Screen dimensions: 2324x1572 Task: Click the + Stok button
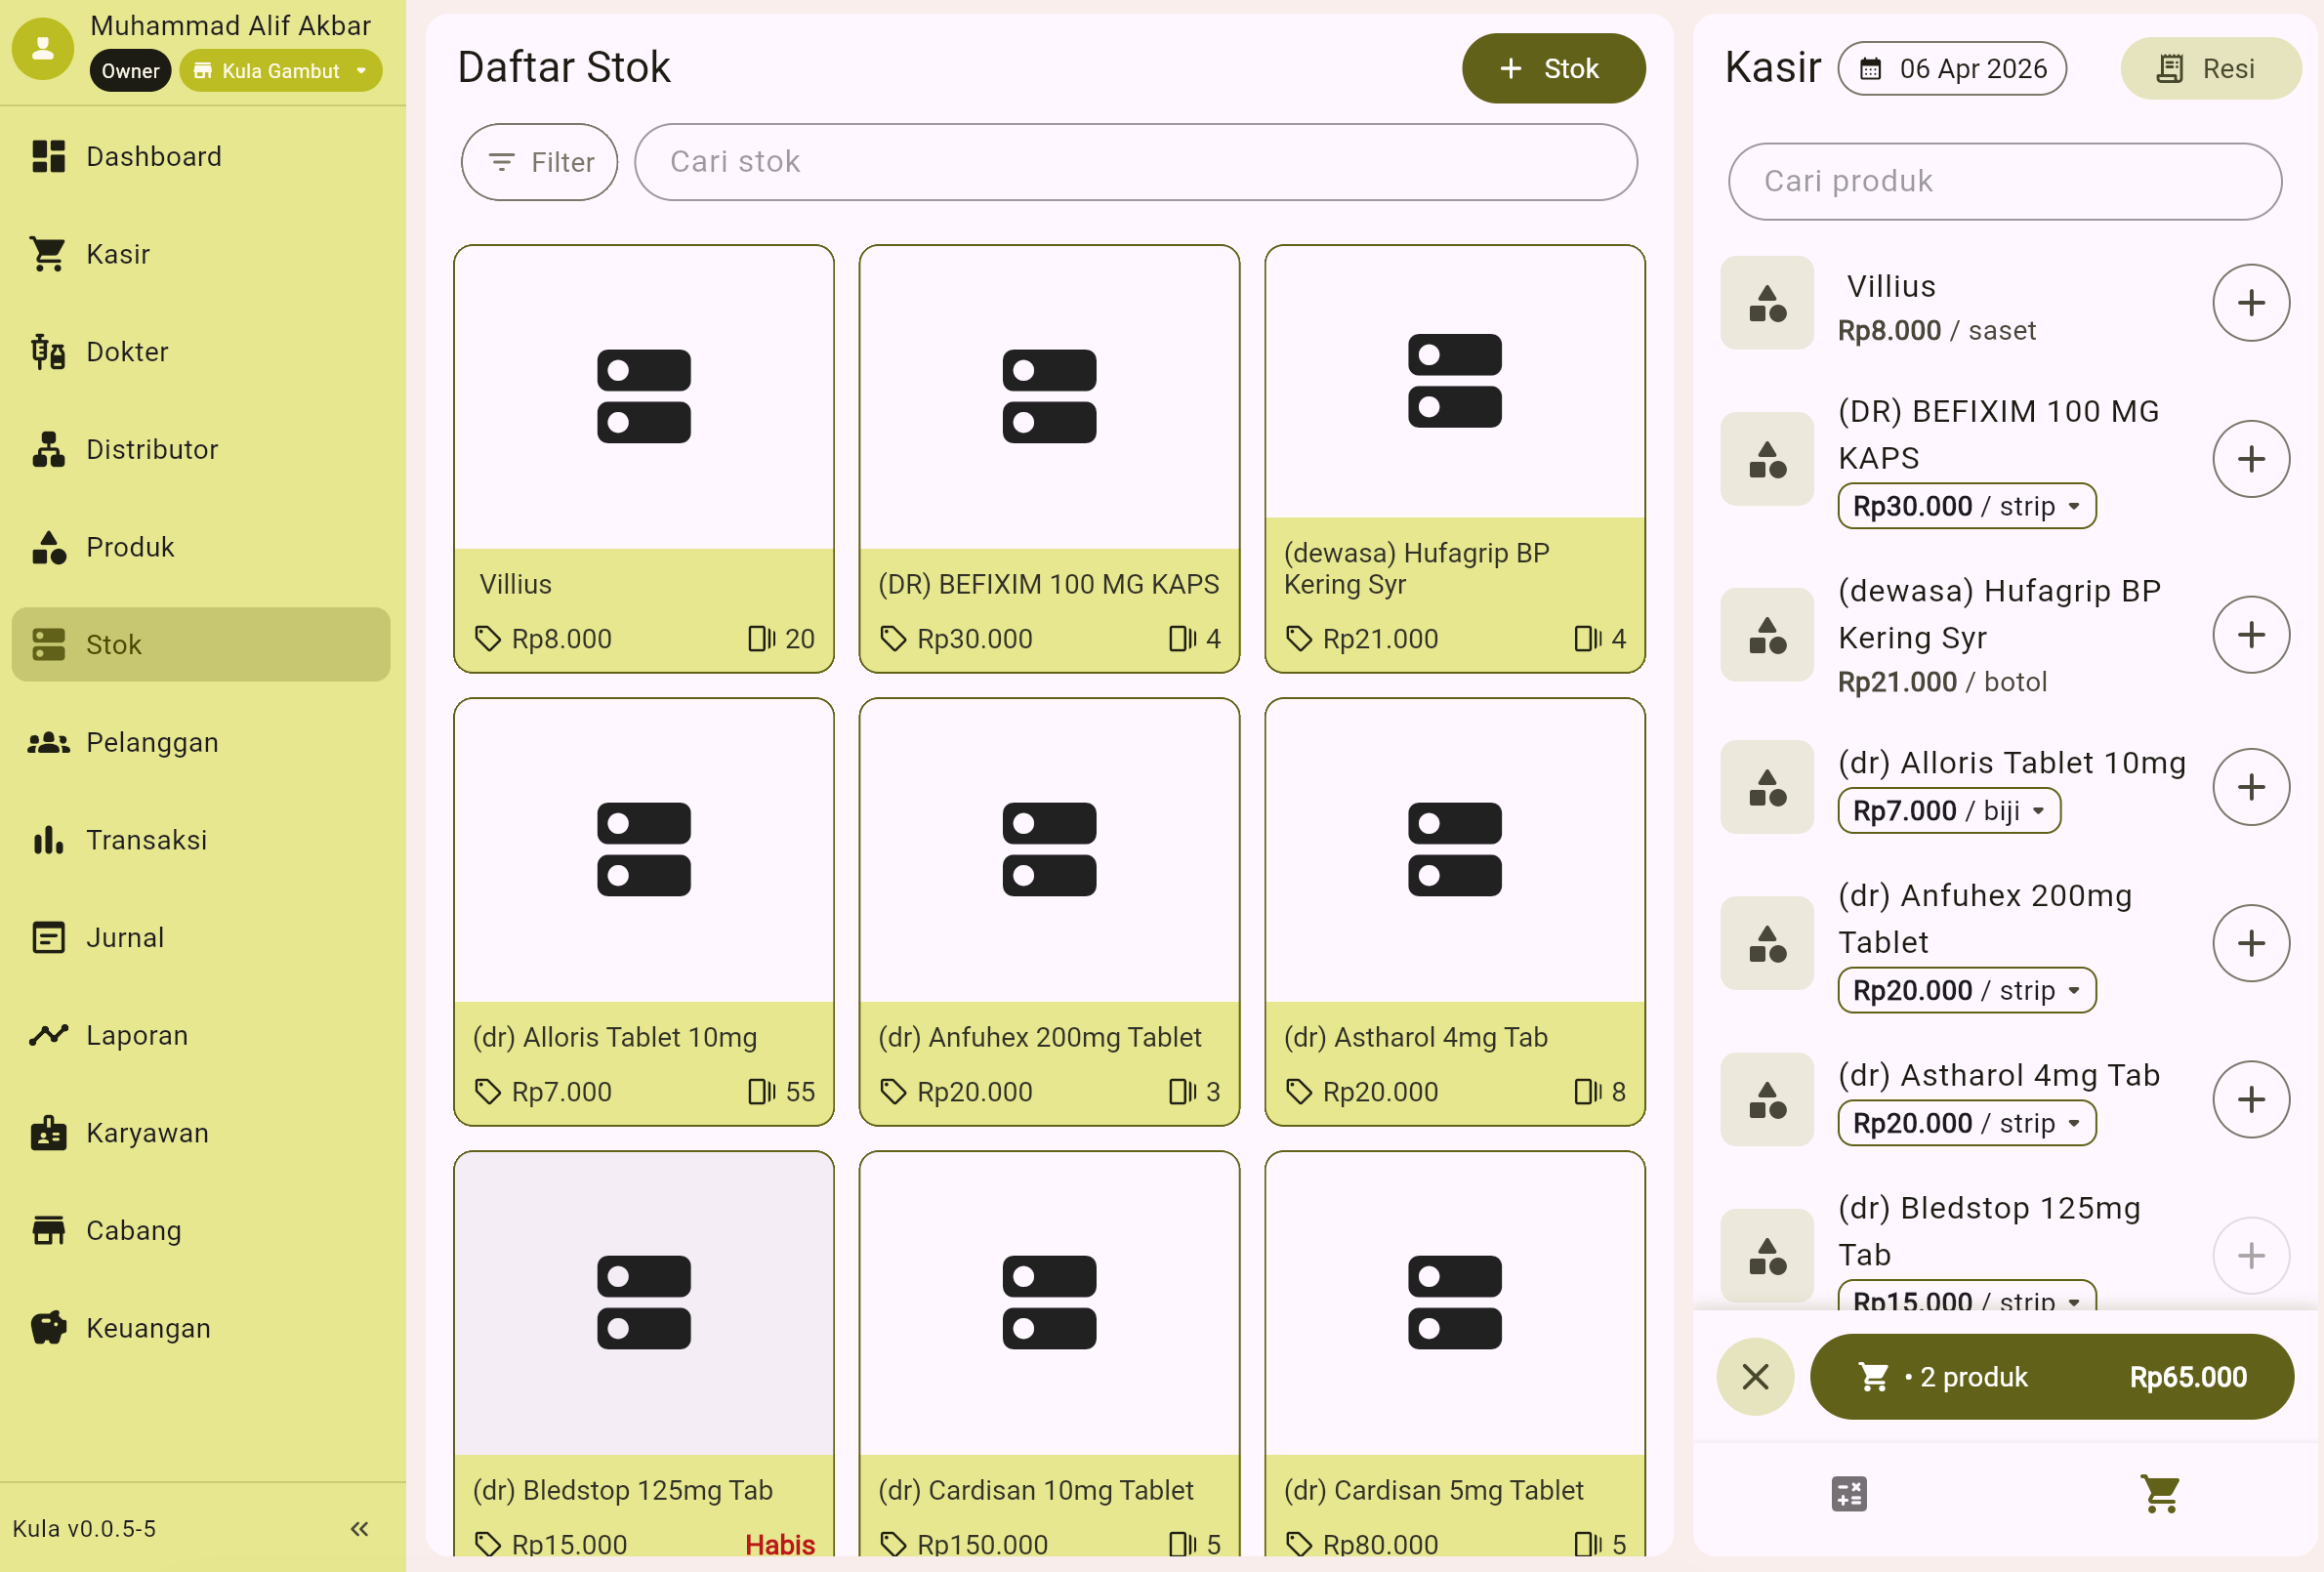1552,69
